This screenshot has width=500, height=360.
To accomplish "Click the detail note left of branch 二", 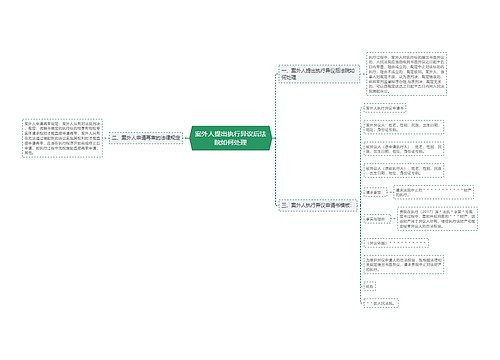I will coord(62,138).
